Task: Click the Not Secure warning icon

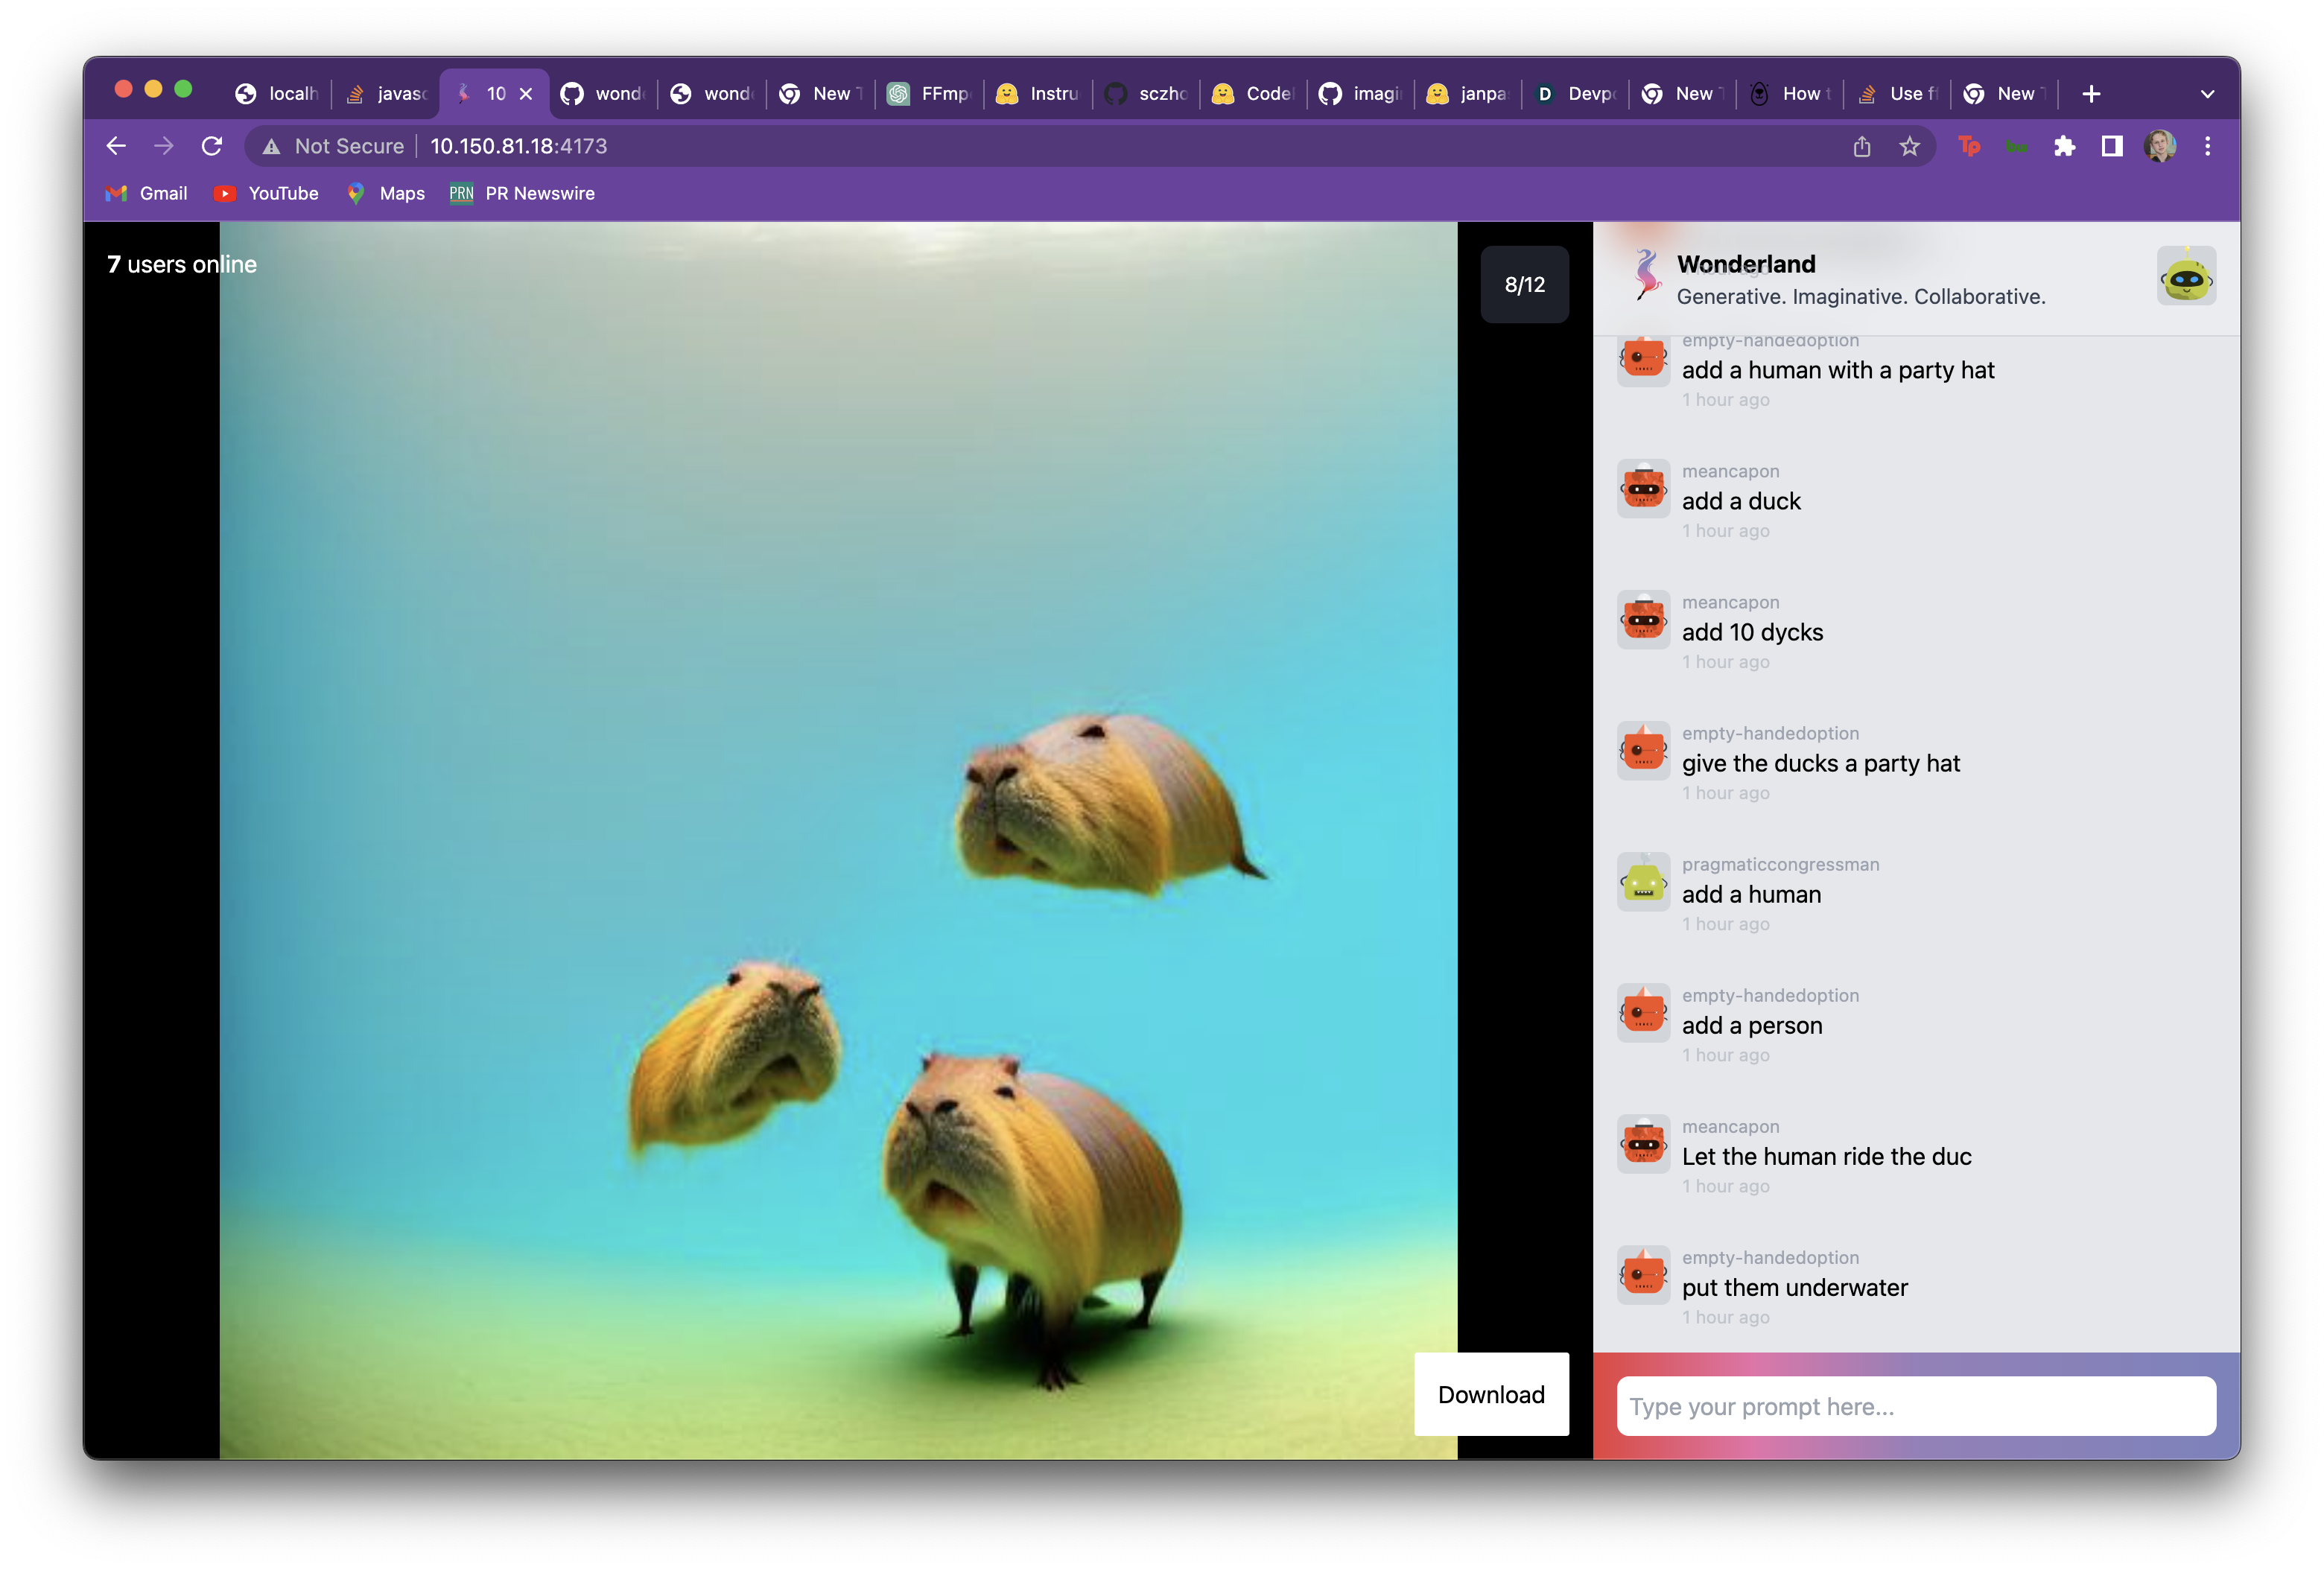Action: [271, 147]
